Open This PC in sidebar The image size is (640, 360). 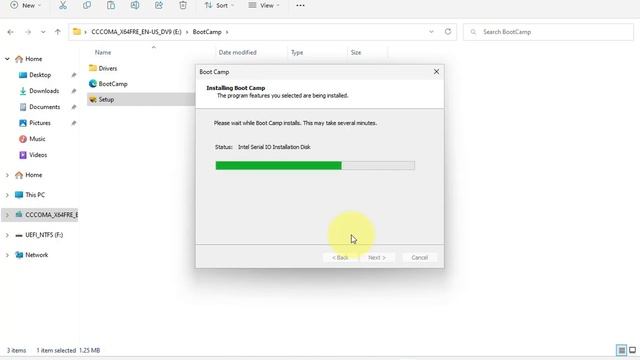coord(35,195)
